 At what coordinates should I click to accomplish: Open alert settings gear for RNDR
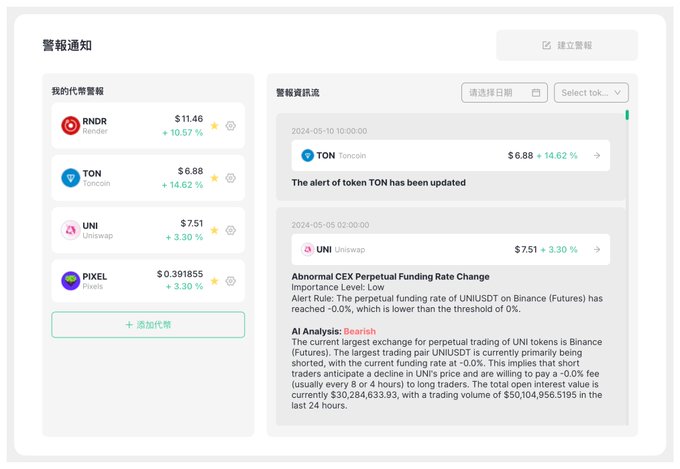click(x=231, y=125)
